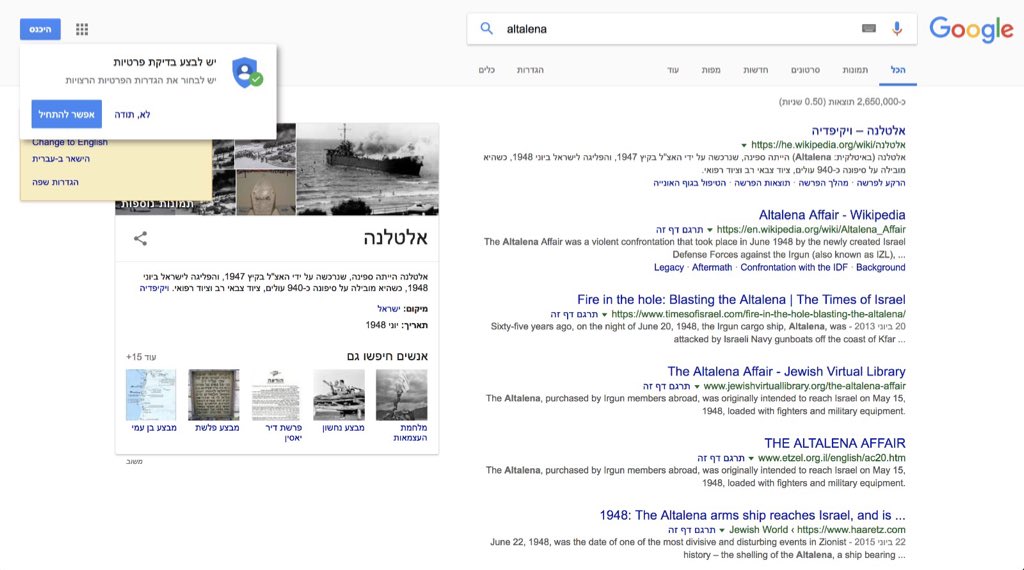The height and width of the screenshot is (570, 1024).
Task: Open הגדרות שפה language settings link
Action: (x=56, y=182)
